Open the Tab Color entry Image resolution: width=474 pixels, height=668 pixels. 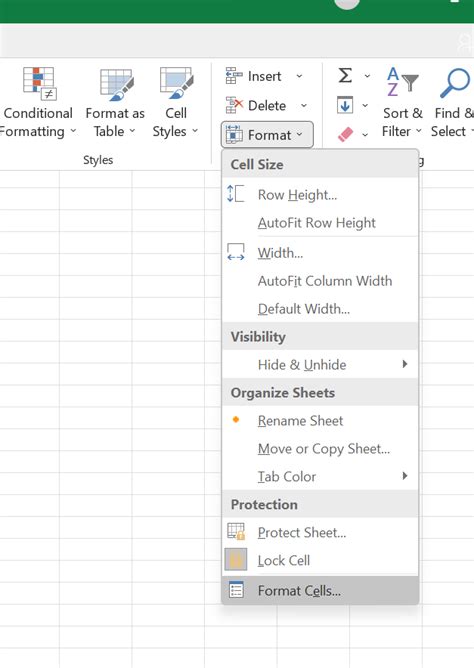pyautogui.click(x=320, y=476)
